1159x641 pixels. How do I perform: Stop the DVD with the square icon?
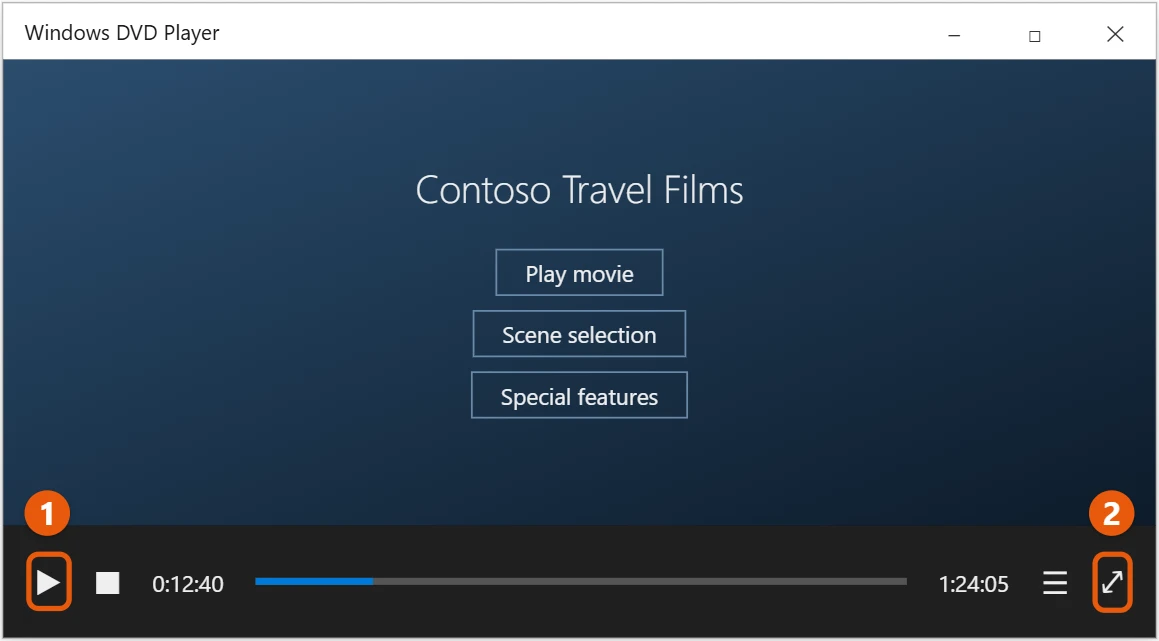pos(108,583)
